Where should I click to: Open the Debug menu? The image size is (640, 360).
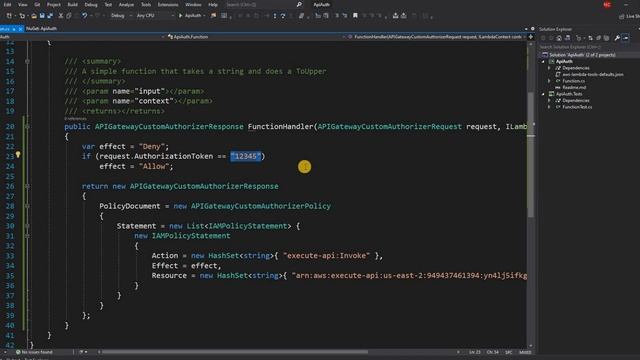point(91,4)
